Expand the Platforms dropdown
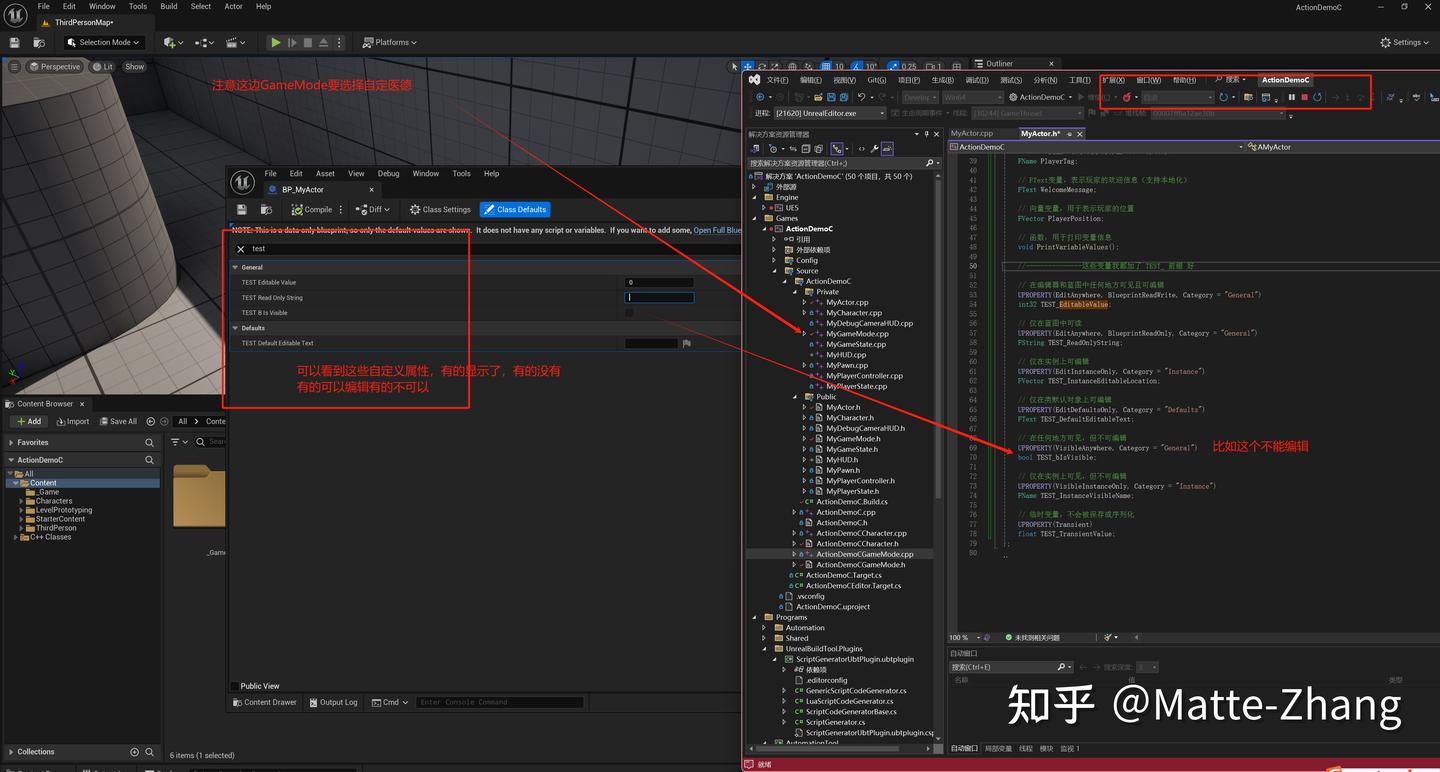This screenshot has width=1440, height=772. click(389, 42)
